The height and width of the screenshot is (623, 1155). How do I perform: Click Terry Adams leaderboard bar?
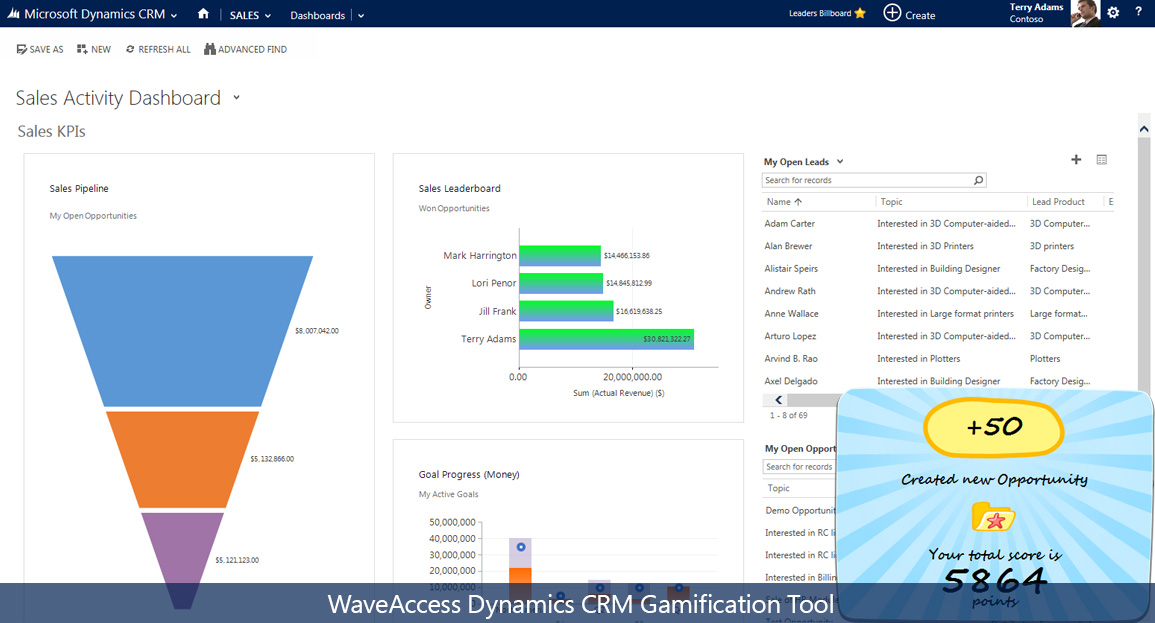pos(606,339)
